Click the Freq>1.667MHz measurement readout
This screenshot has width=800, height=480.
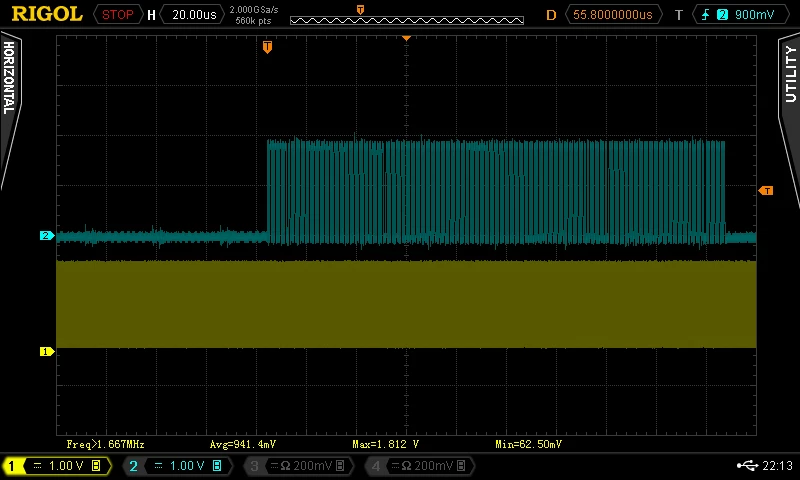(x=106, y=444)
